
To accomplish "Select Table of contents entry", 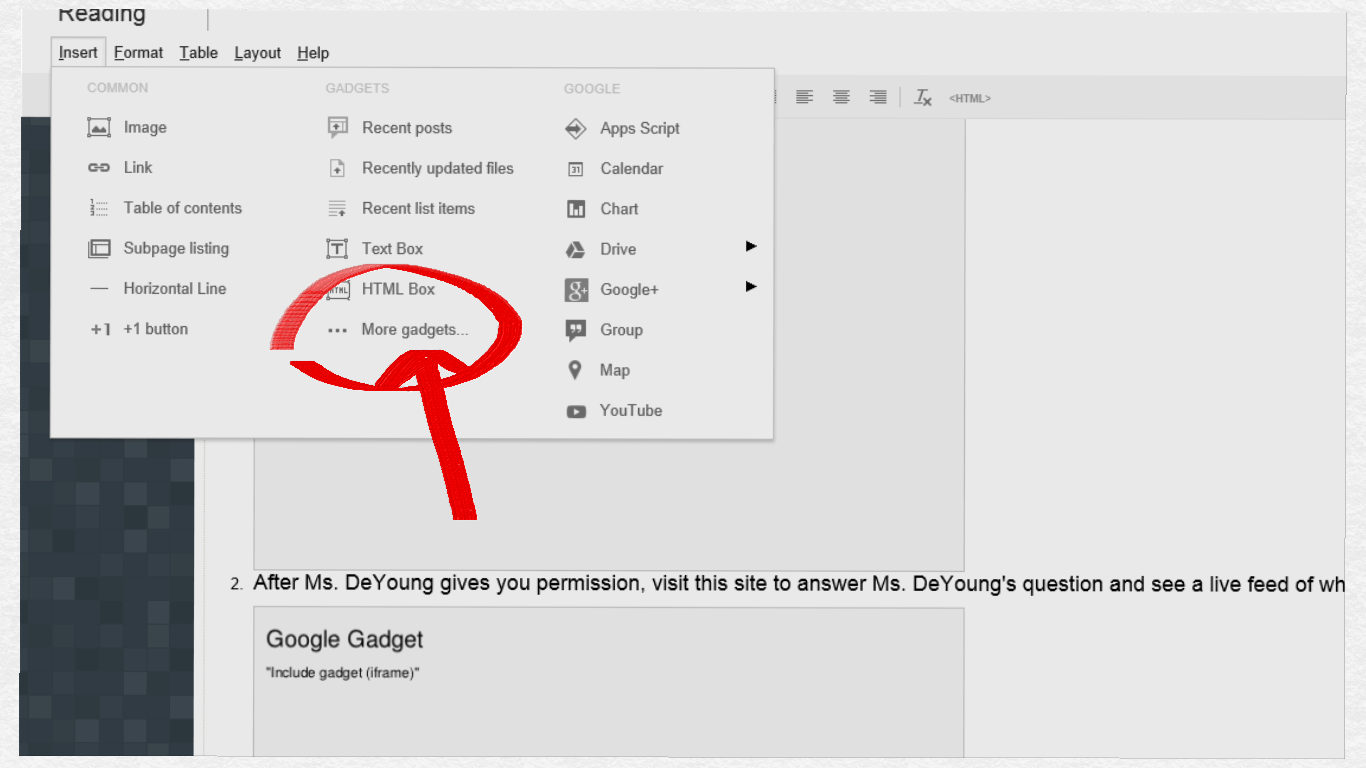I will pos(181,208).
